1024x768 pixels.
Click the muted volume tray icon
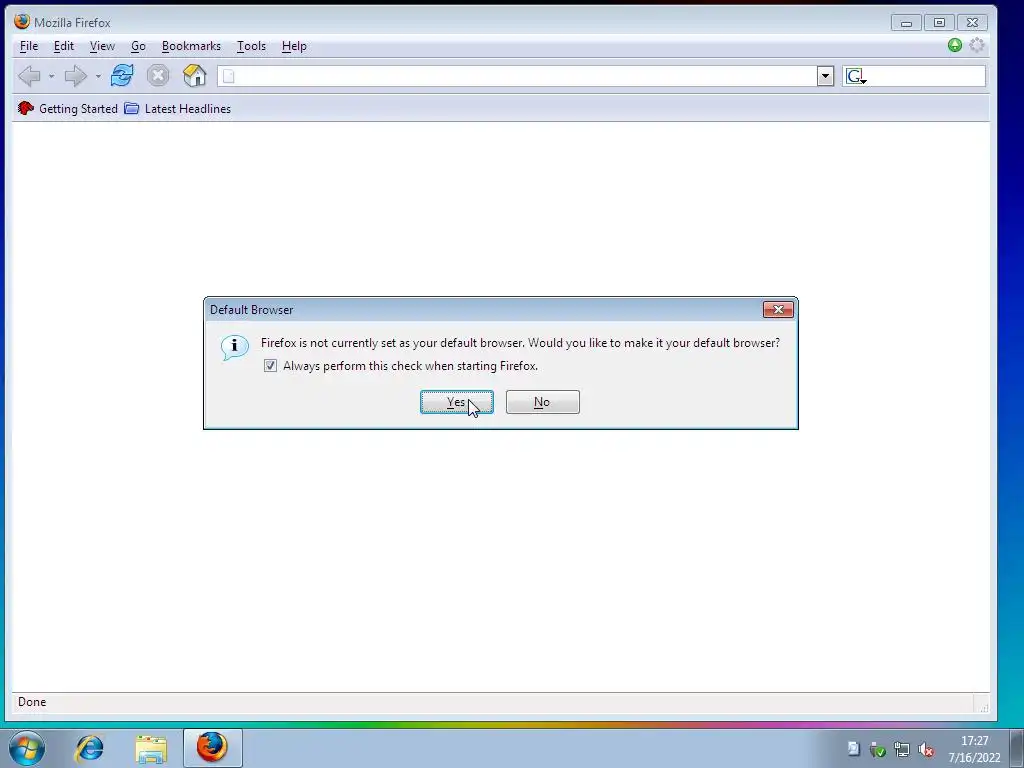926,750
